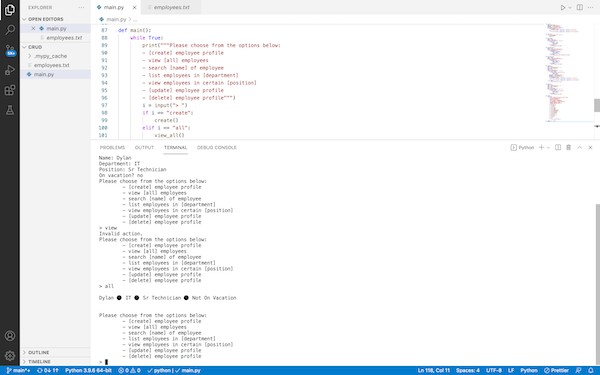The width and height of the screenshot is (600, 375).
Task: Switch to the main.py editor tab
Action: coord(114,7)
